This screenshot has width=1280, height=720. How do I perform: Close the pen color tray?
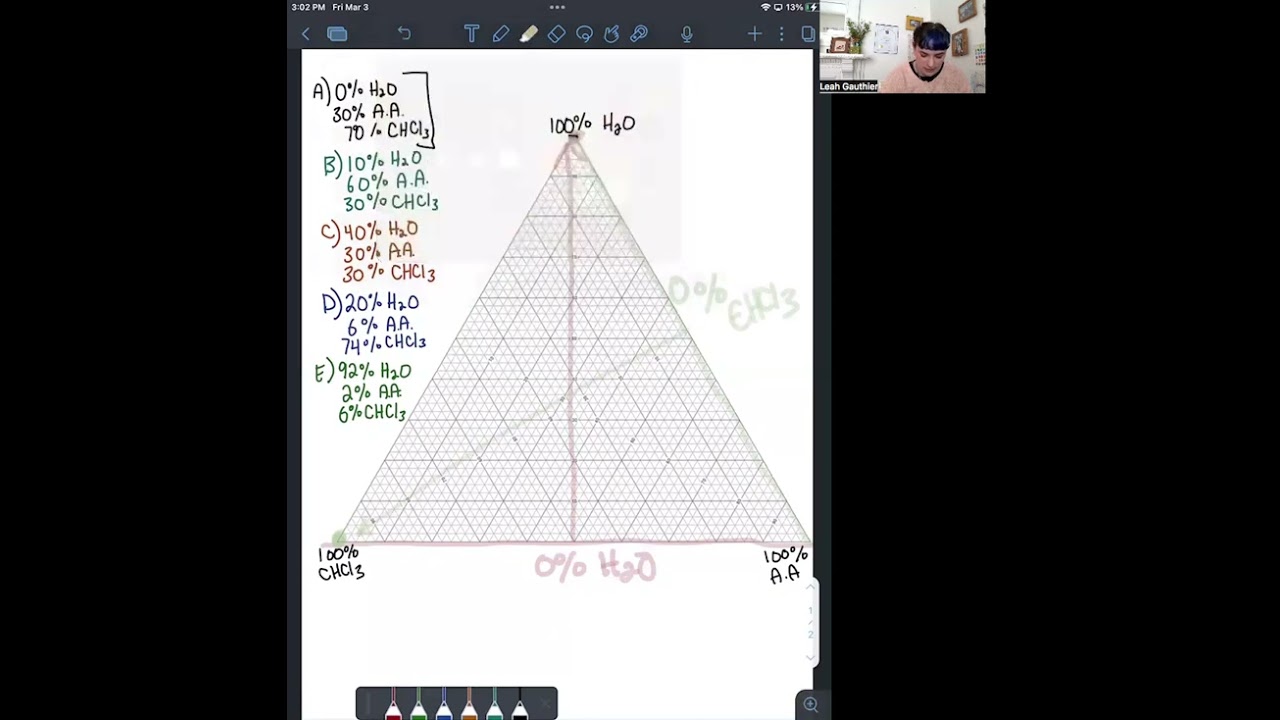tap(545, 705)
